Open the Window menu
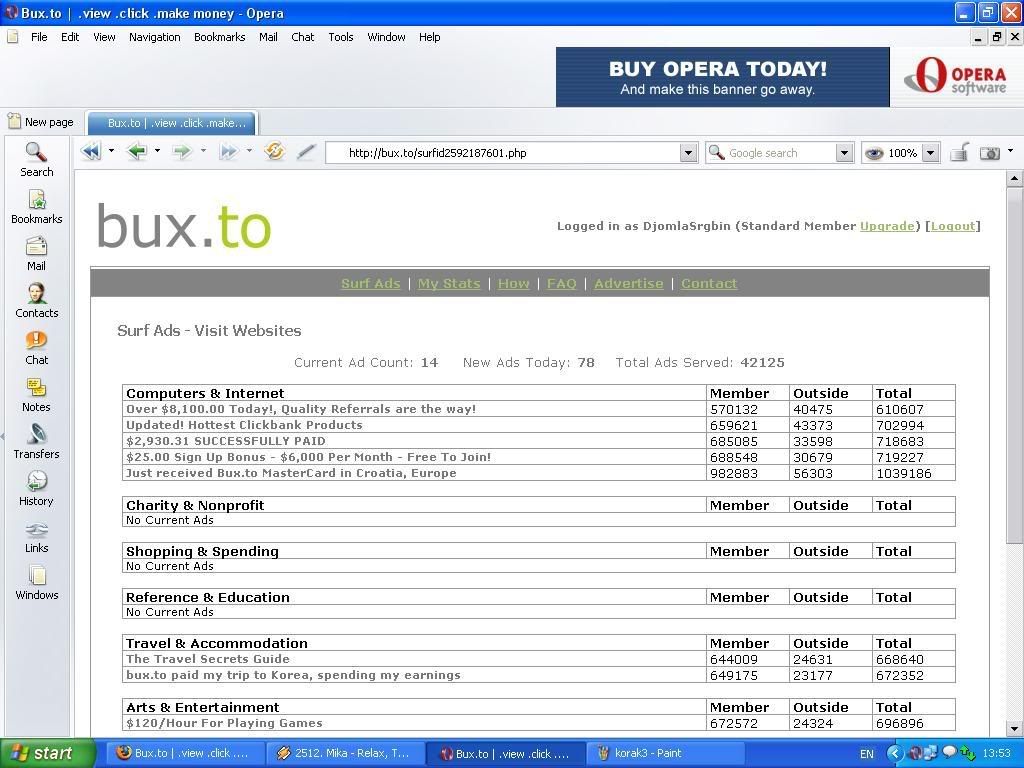The width and height of the screenshot is (1024, 768). coord(387,37)
